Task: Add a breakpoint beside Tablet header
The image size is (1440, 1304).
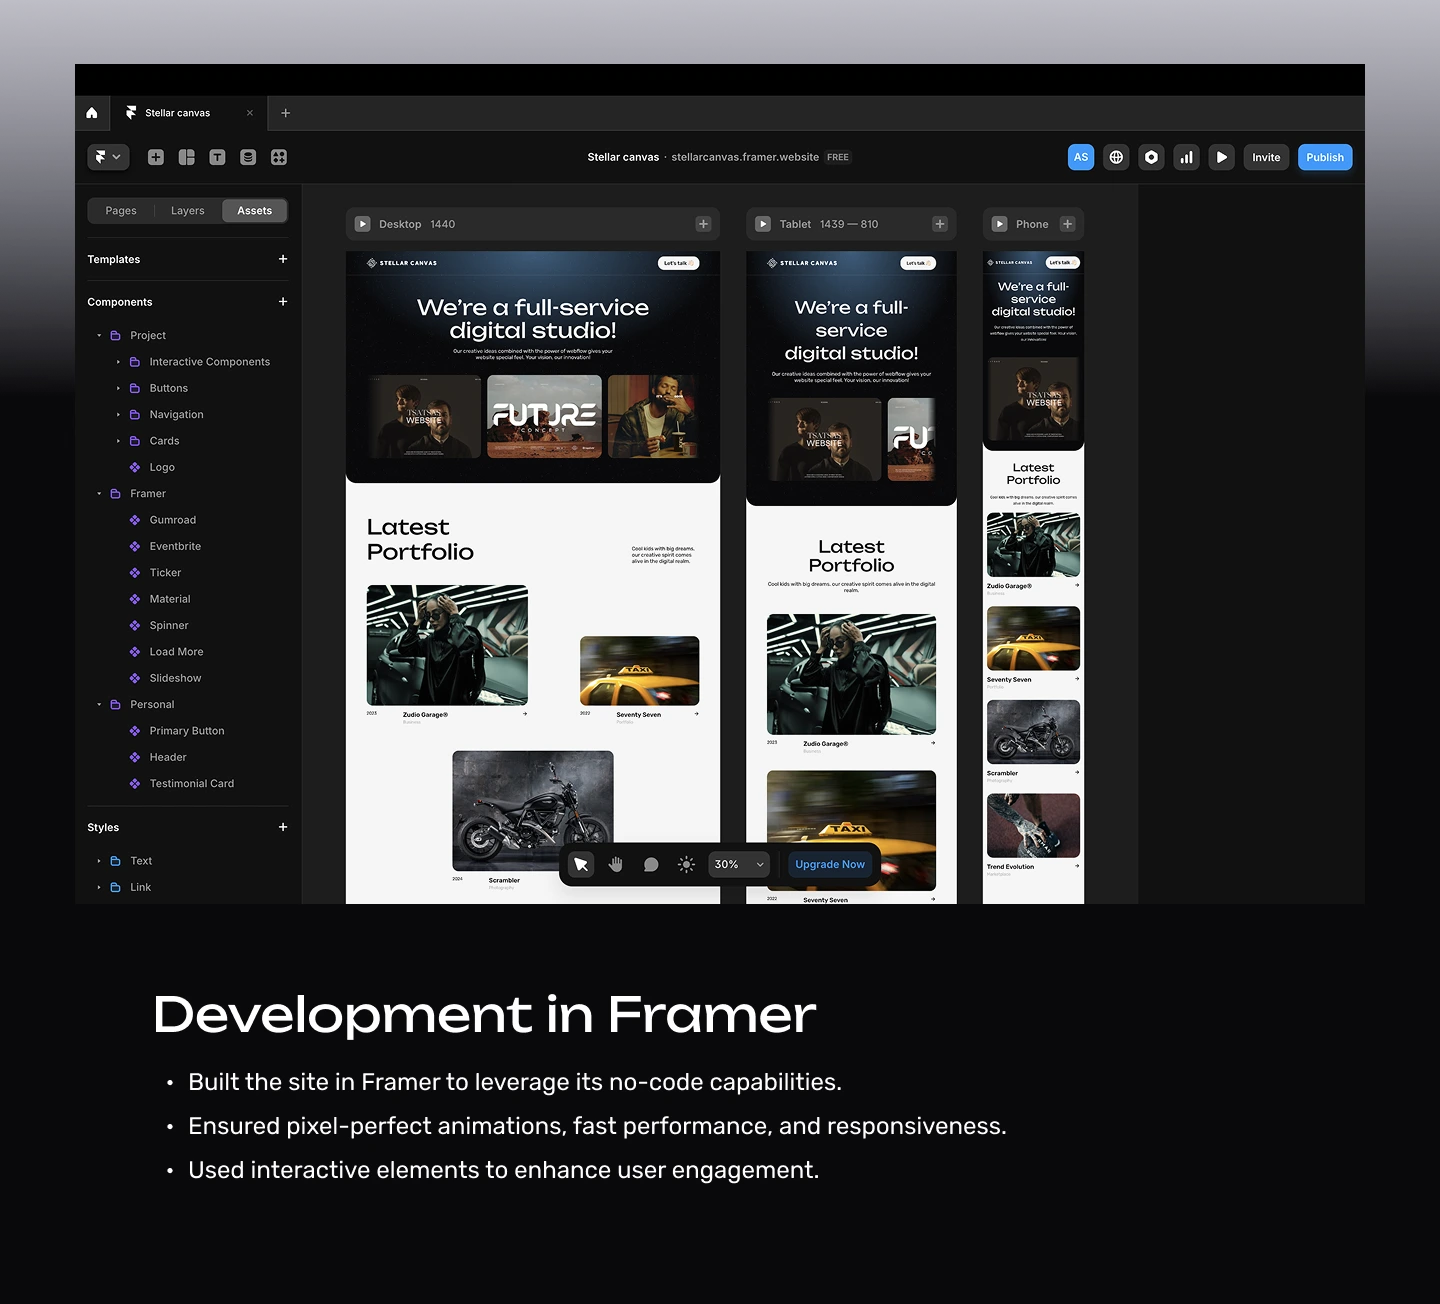Action: tap(940, 224)
